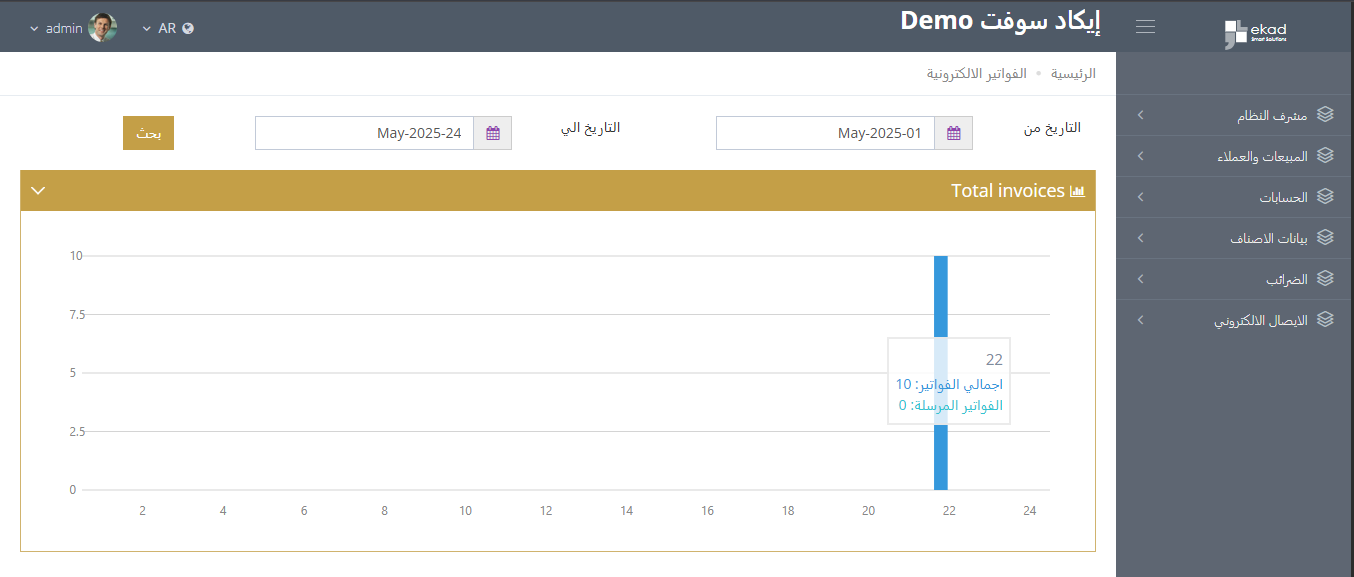Click the layers icon of مشرف النظام
Image resolution: width=1354 pixels, height=577 pixels.
coord(1325,115)
